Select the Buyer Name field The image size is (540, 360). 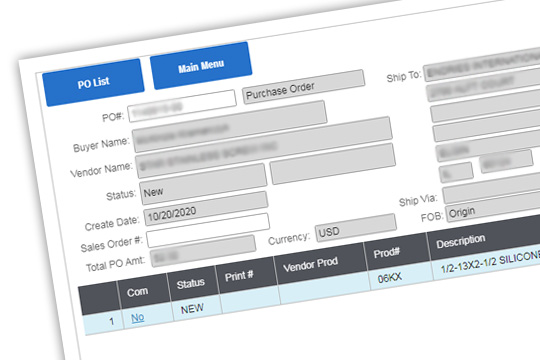tap(230, 126)
